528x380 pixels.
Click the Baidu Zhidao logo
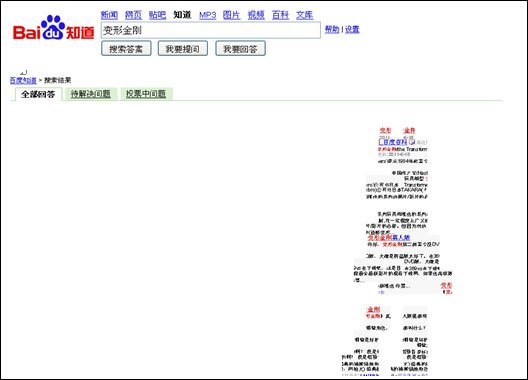pyautogui.click(x=54, y=28)
